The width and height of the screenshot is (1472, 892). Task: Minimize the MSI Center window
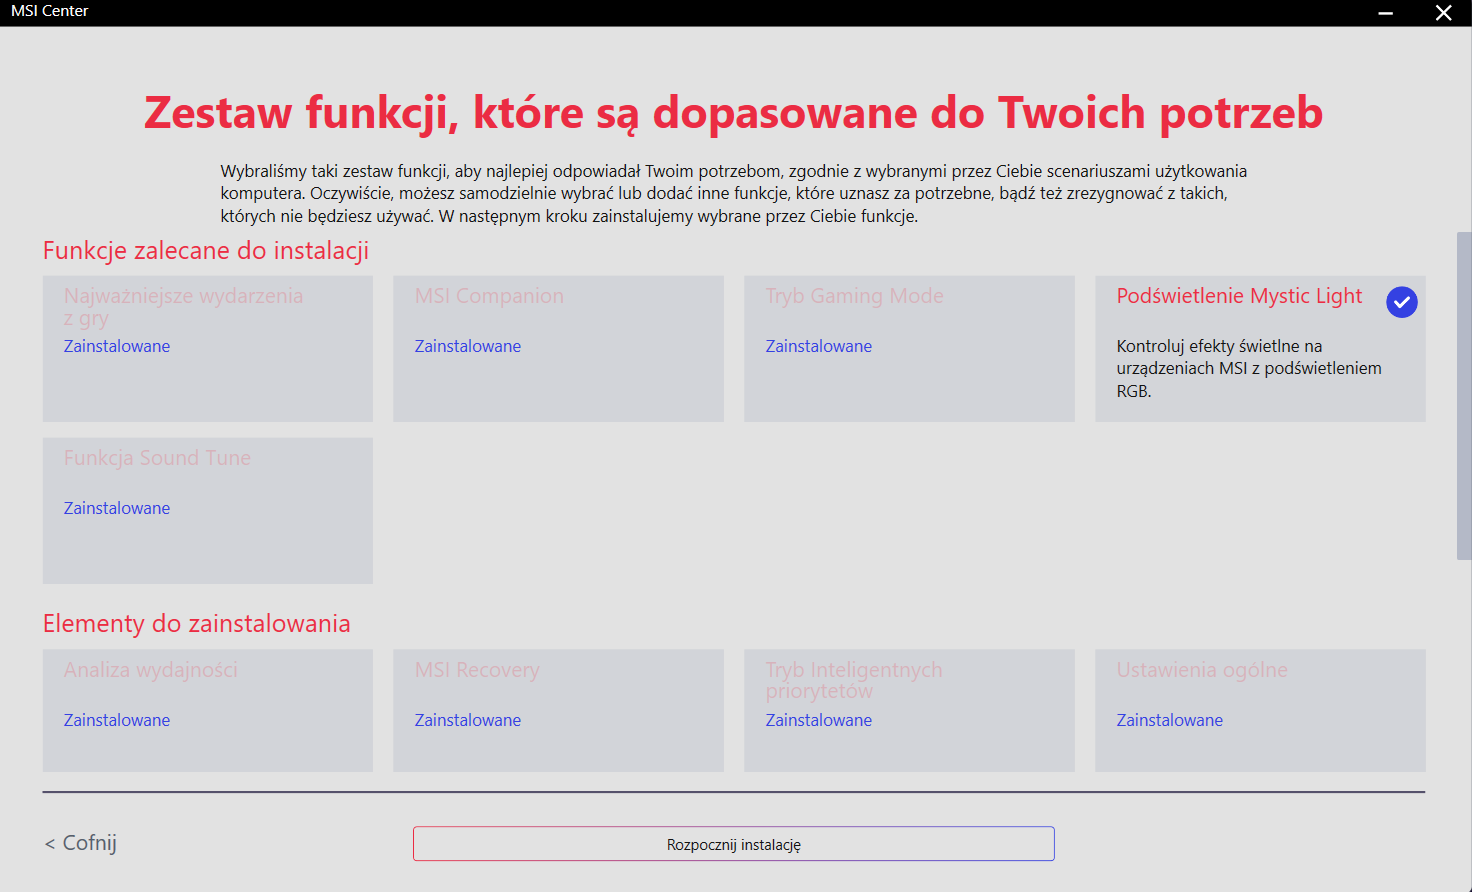(1386, 13)
